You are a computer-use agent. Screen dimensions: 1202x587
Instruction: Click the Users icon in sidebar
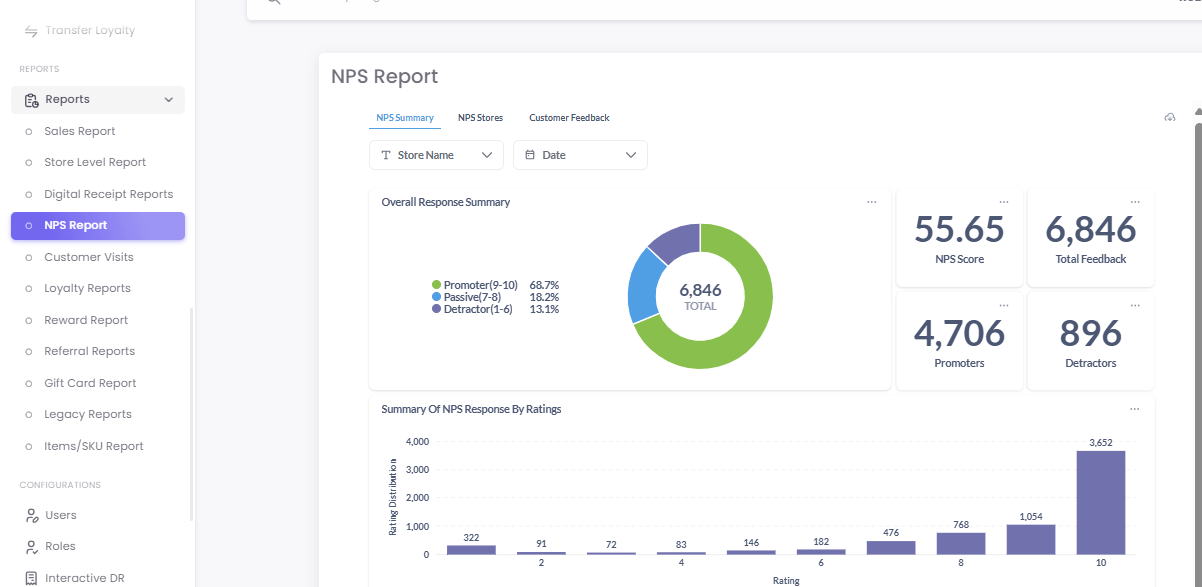click(x=31, y=515)
